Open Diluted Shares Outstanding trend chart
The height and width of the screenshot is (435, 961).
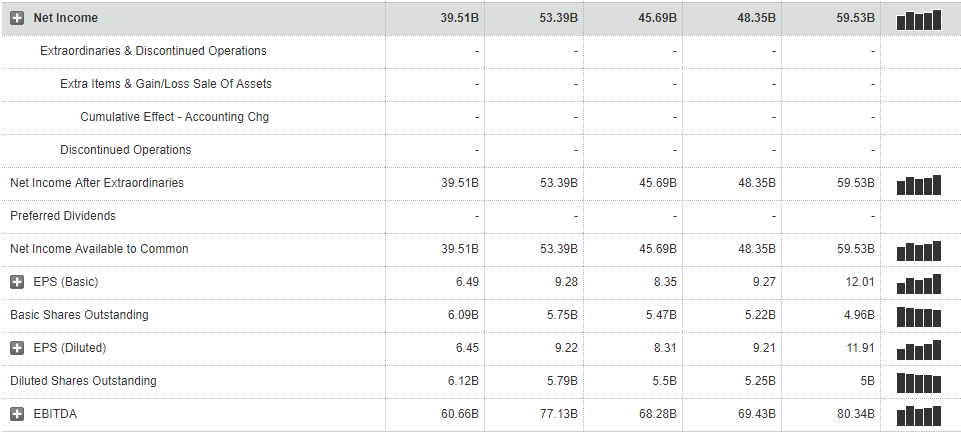[x=919, y=382]
